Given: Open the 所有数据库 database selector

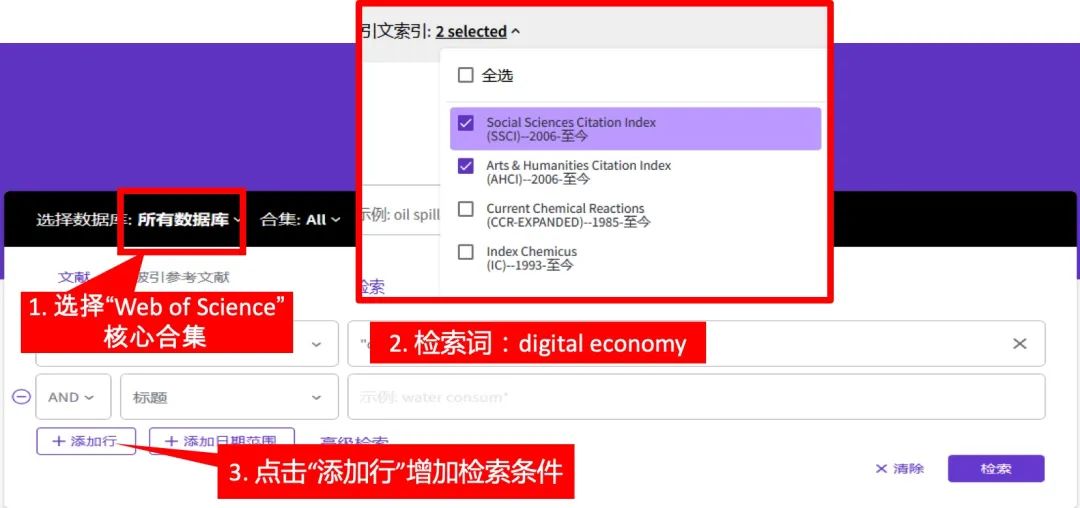Looking at the screenshot, I should click(188, 220).
